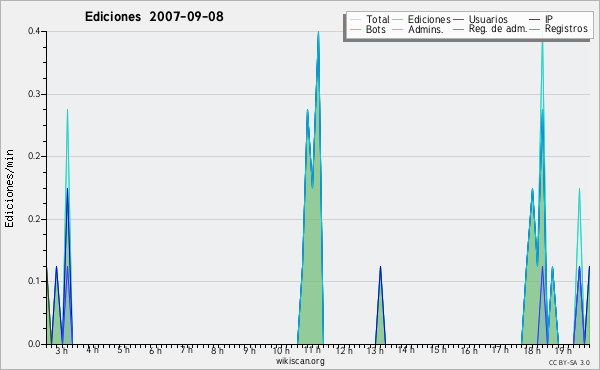600x370 pixels.
Task: Click the 'Bots' legend entry
Action: point(368,29)
